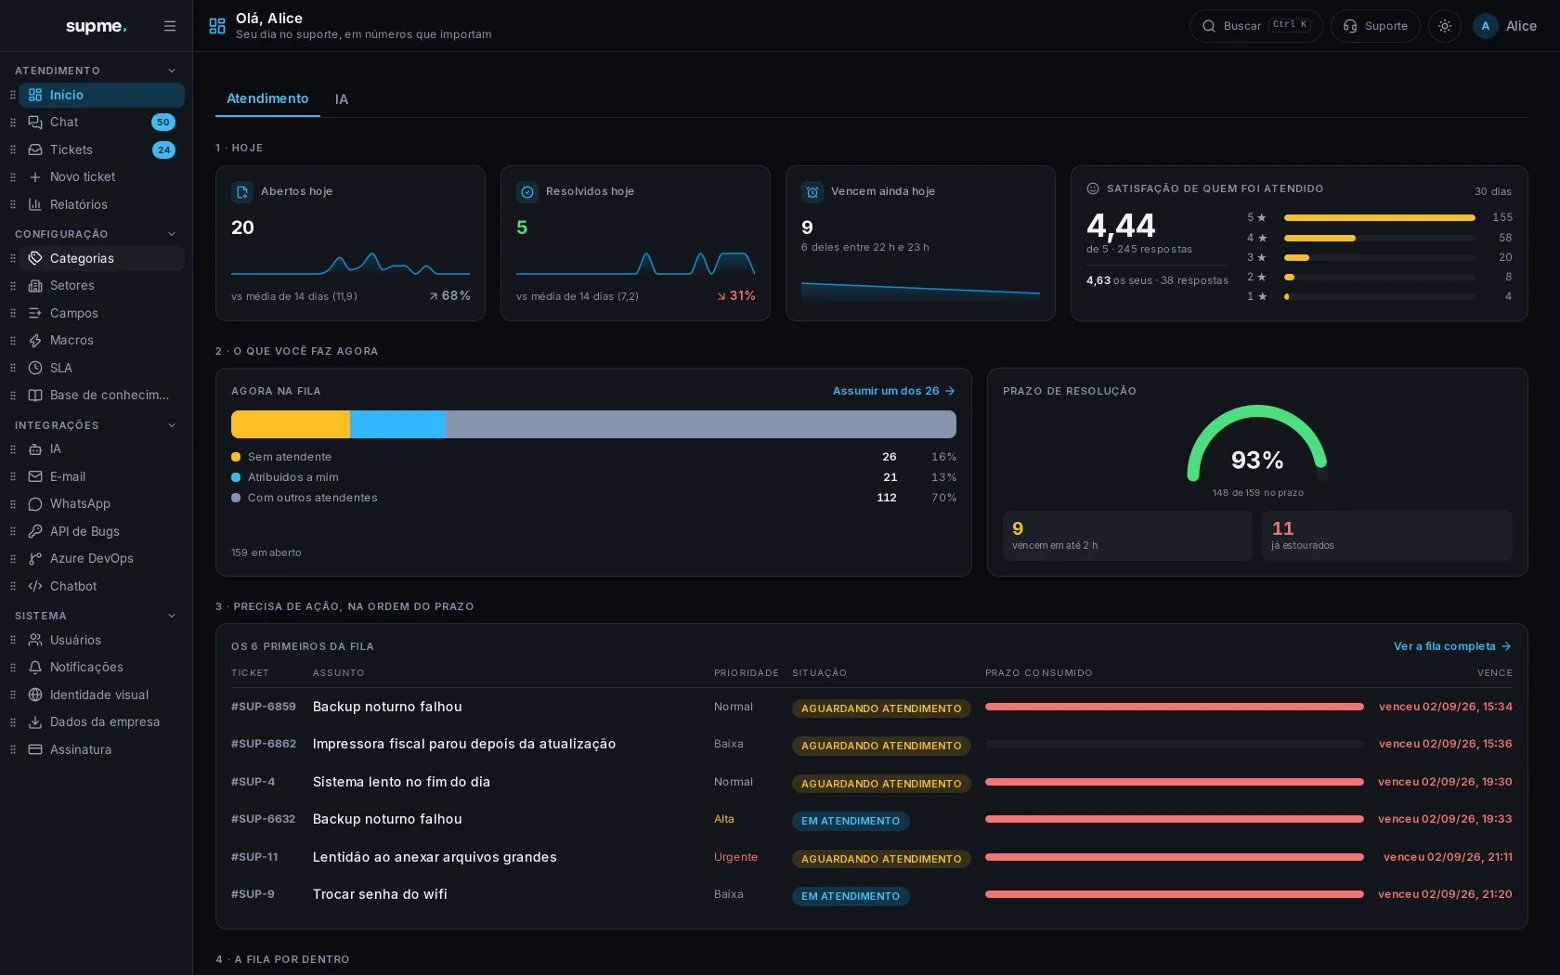Open ticket #SUP-11 Lentidão ao anexar arquivos
The height and width of the screenshot is (975, 1560).
(x=871, y=857)
